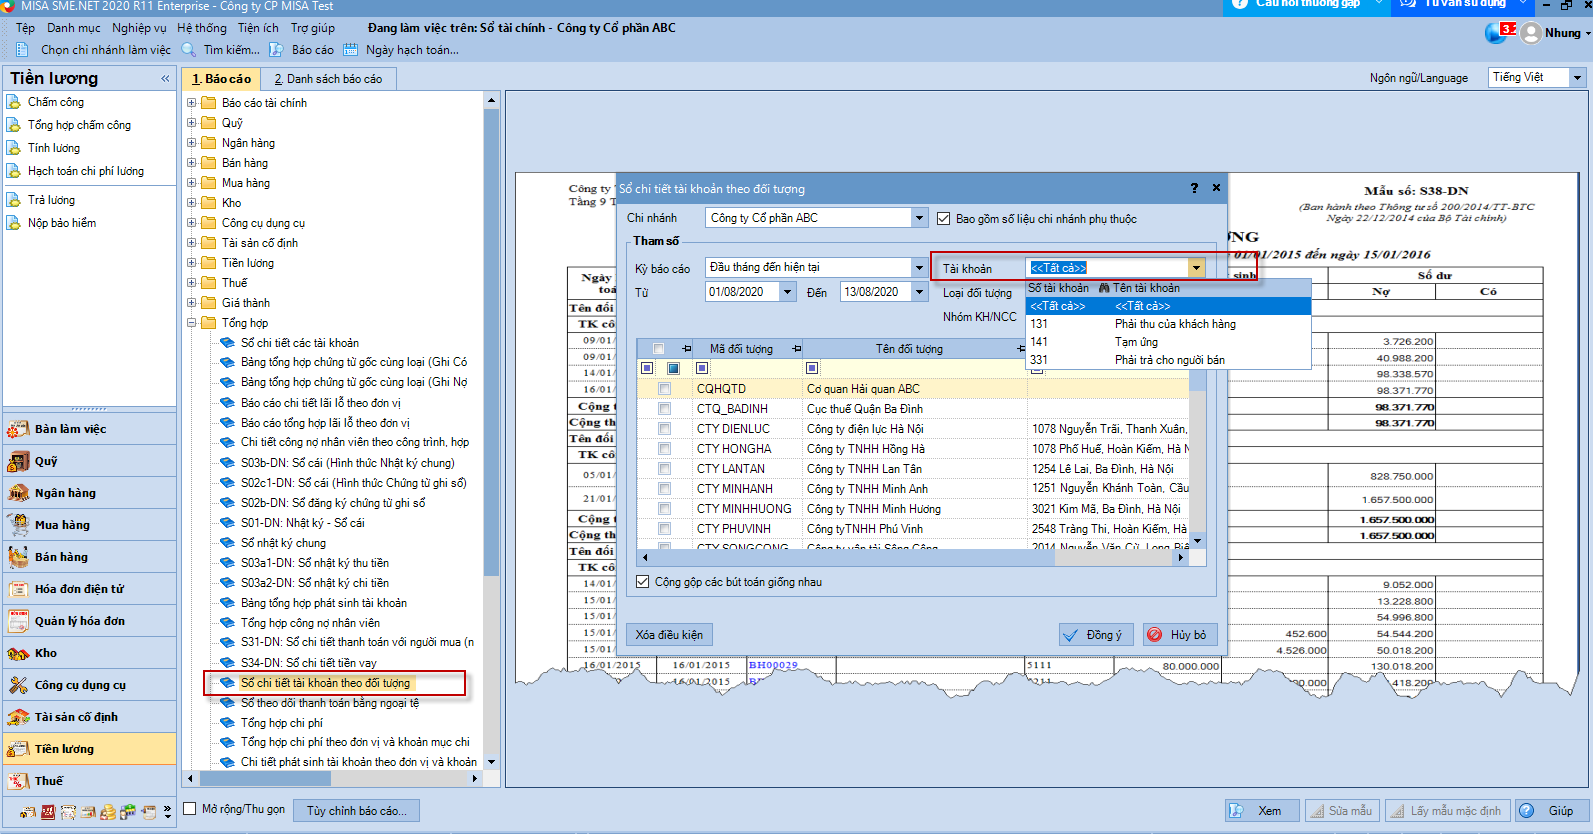Open the Nghiệp vụ menu
Viewport: 1593px width, 834px height.
[139, 28]
